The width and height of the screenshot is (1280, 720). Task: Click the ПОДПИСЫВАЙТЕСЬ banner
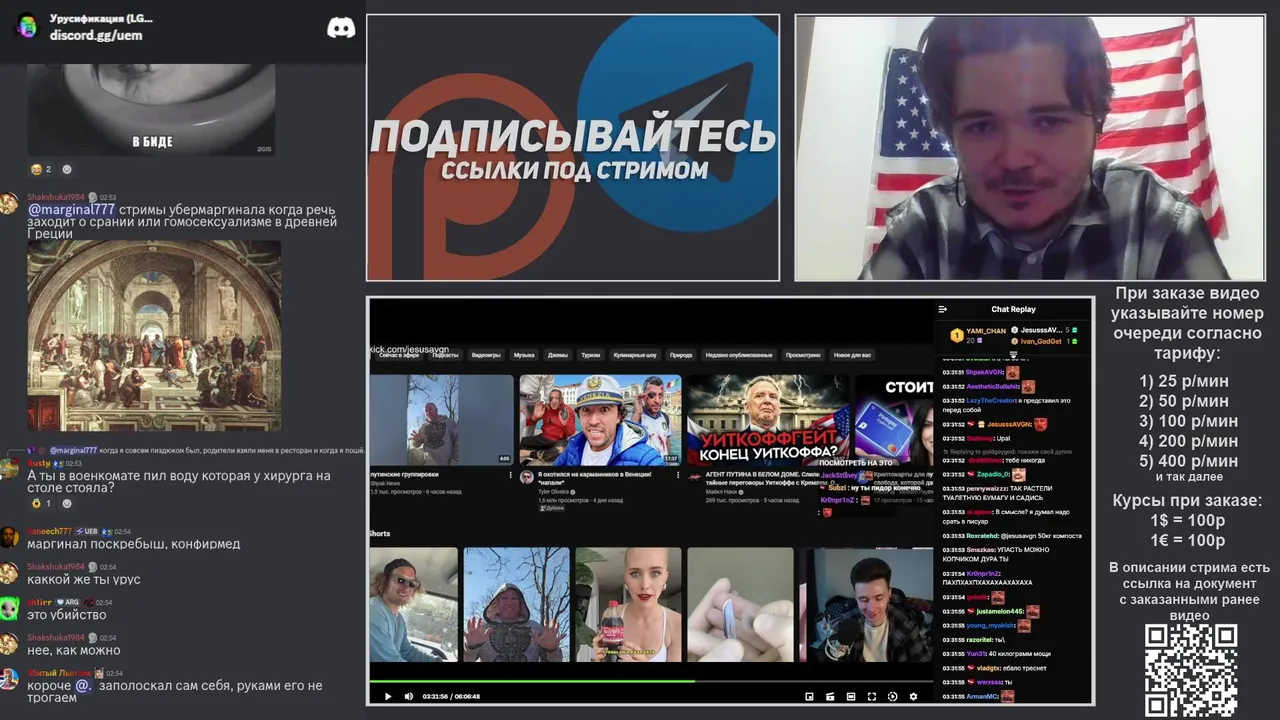click(573, 148)
